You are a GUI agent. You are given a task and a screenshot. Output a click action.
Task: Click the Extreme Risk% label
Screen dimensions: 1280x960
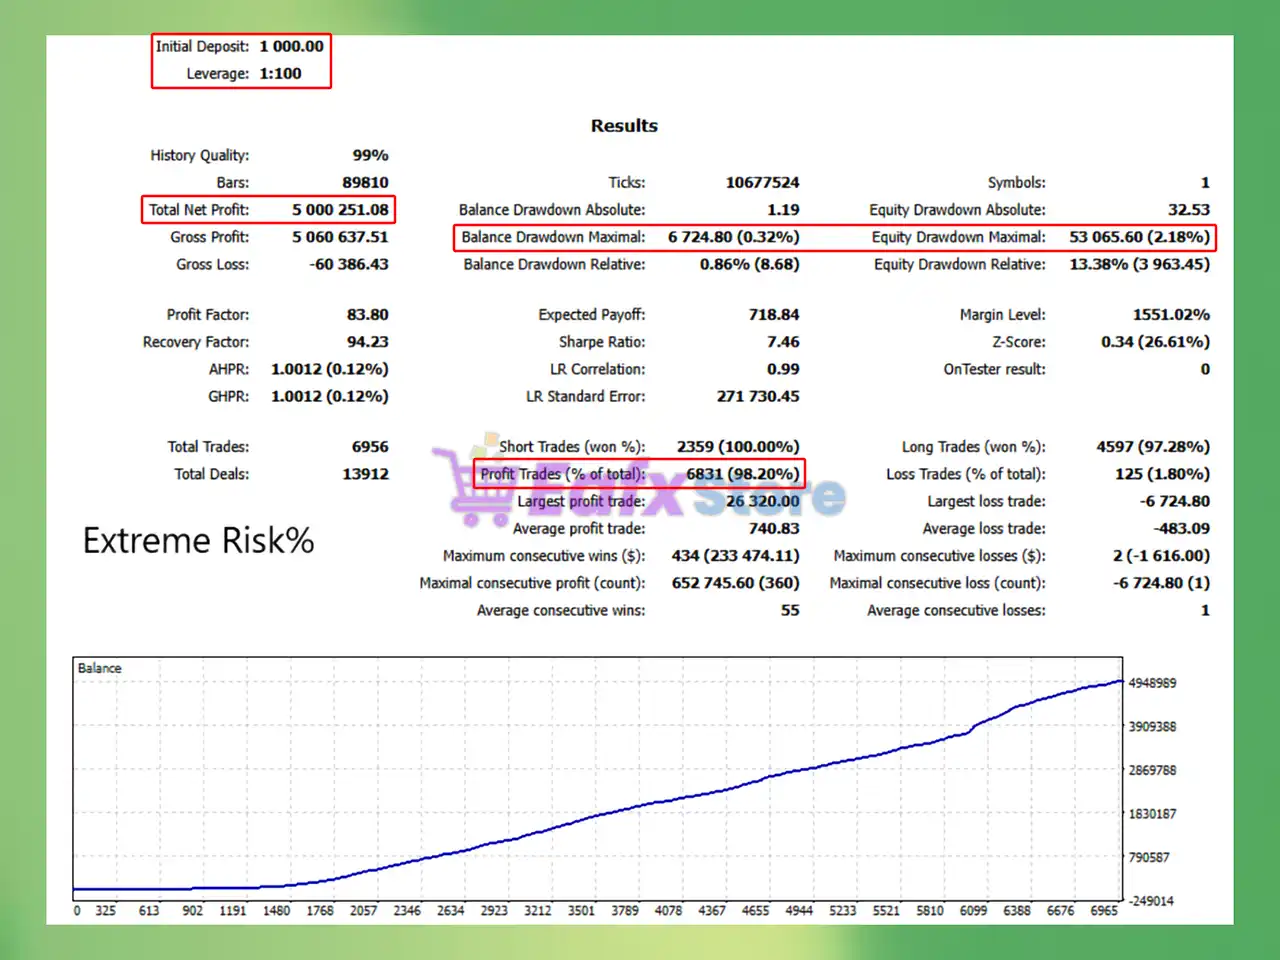198,541
